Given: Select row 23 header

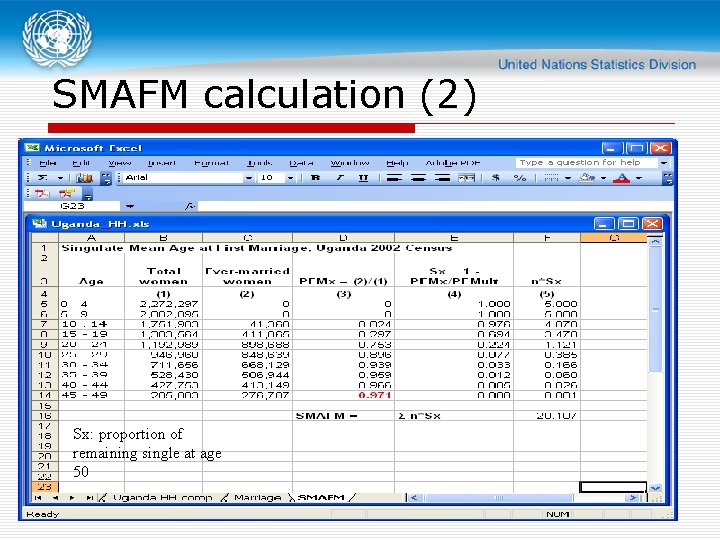Looking at the screenshot, I should [x=45, y=487].
